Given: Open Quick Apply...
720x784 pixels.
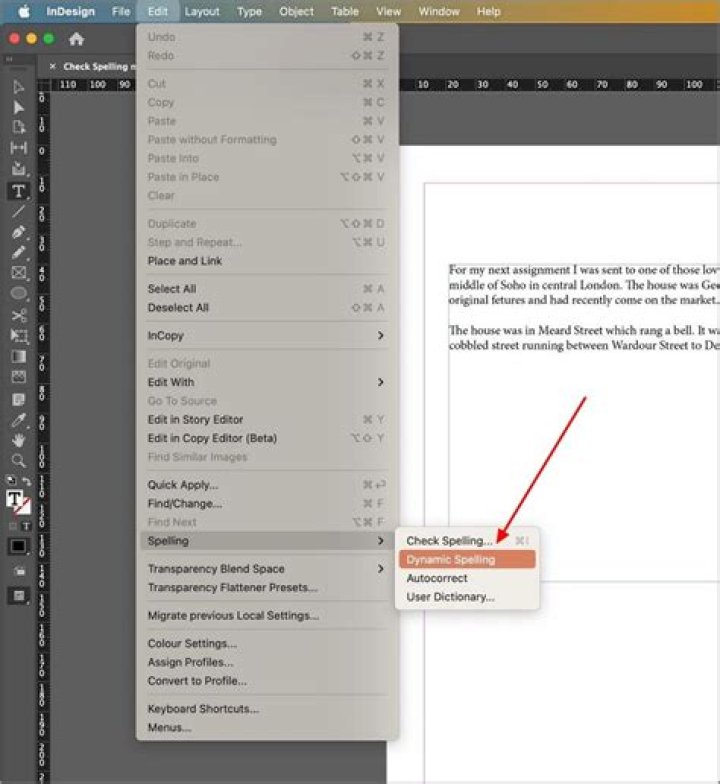Looking at the screenshot, I should coord(267,484).
